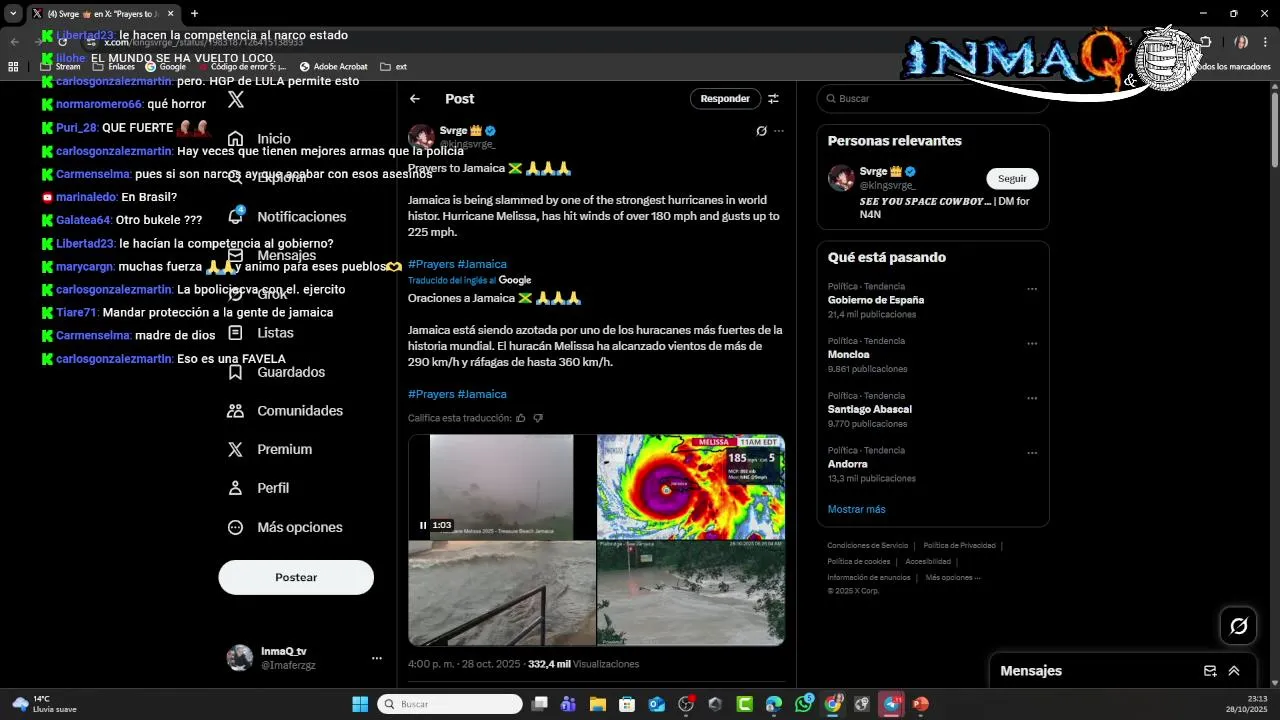This screenshot has height=720, width=1280.
Task: Open Stream bookmark folder
Action: pyautogui.click(x=60, y=67)
